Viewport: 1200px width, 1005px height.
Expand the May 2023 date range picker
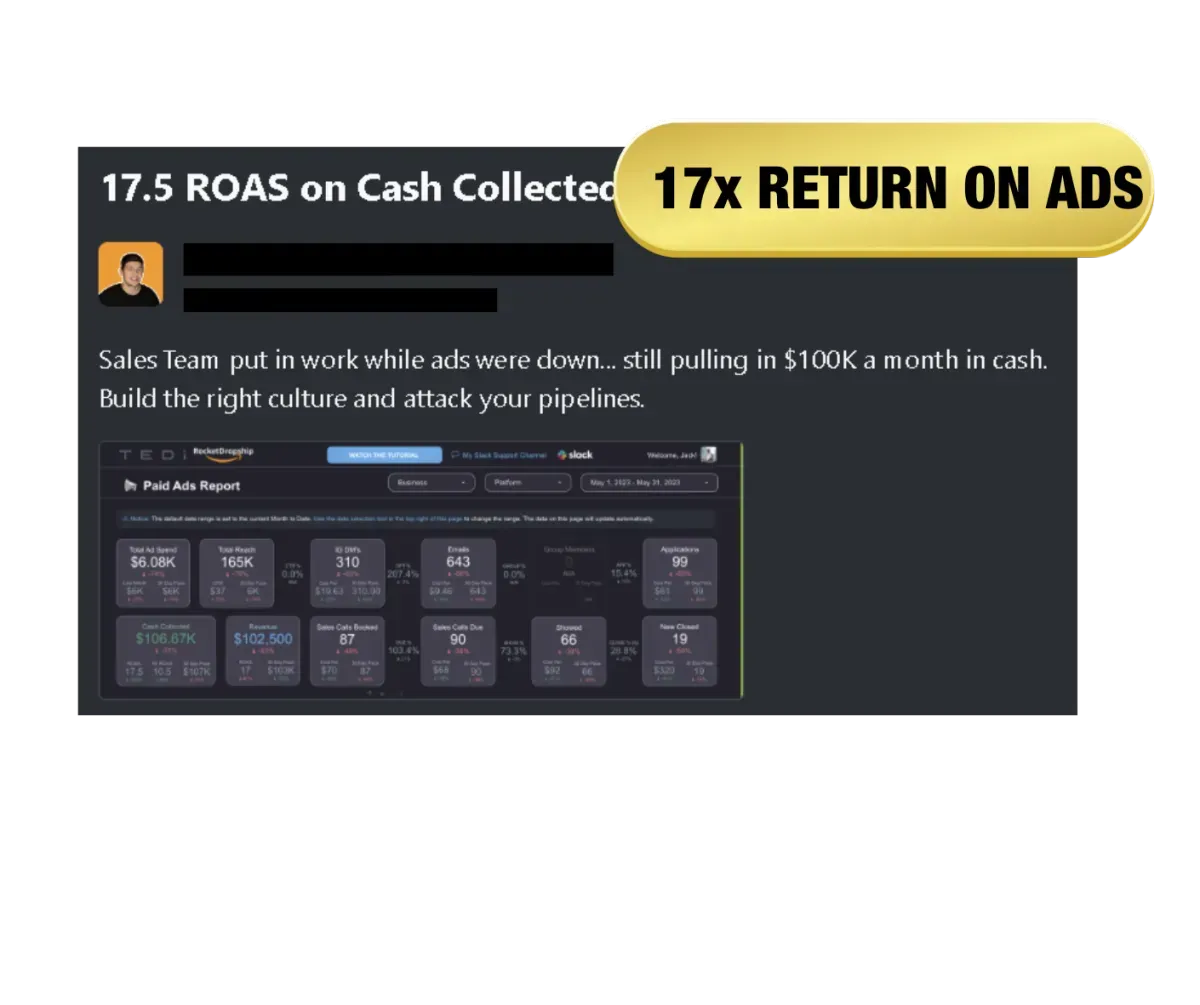tap(649, 482)
